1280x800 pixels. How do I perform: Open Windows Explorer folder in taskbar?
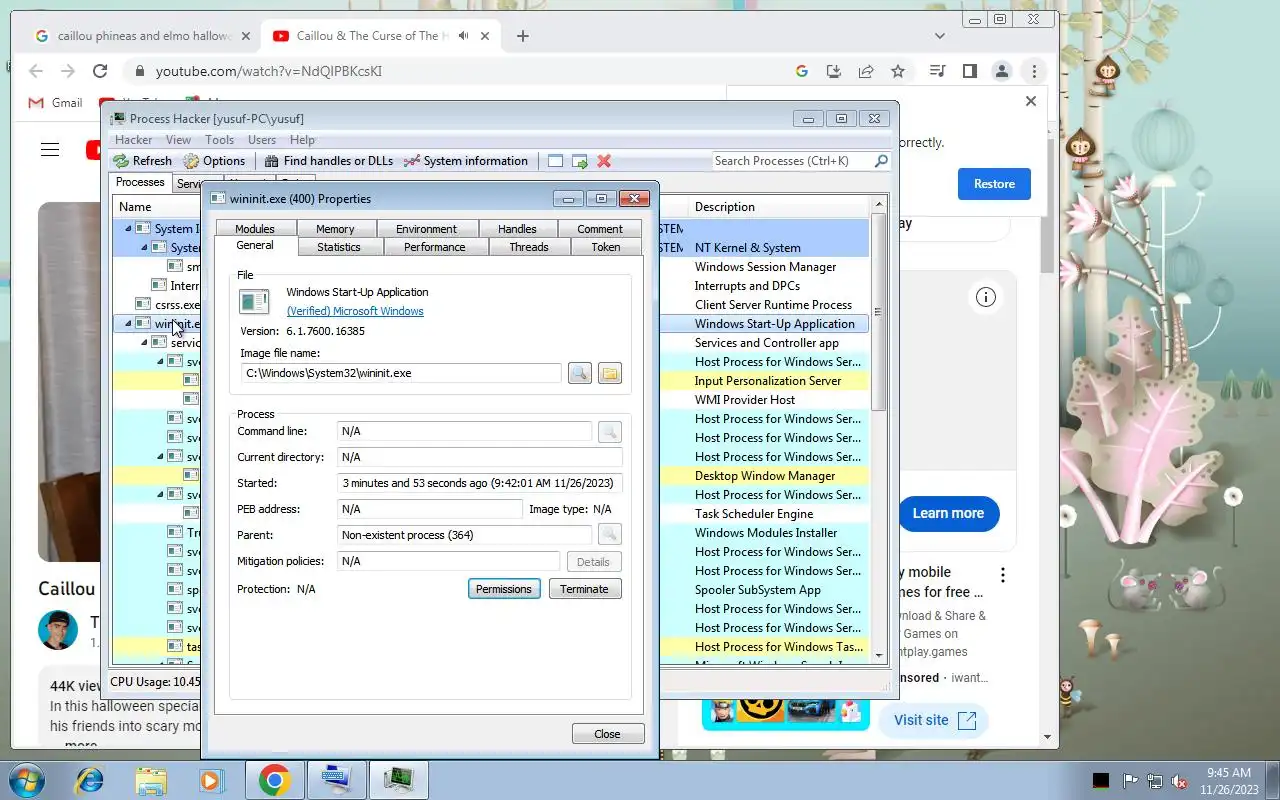point(151,780)
